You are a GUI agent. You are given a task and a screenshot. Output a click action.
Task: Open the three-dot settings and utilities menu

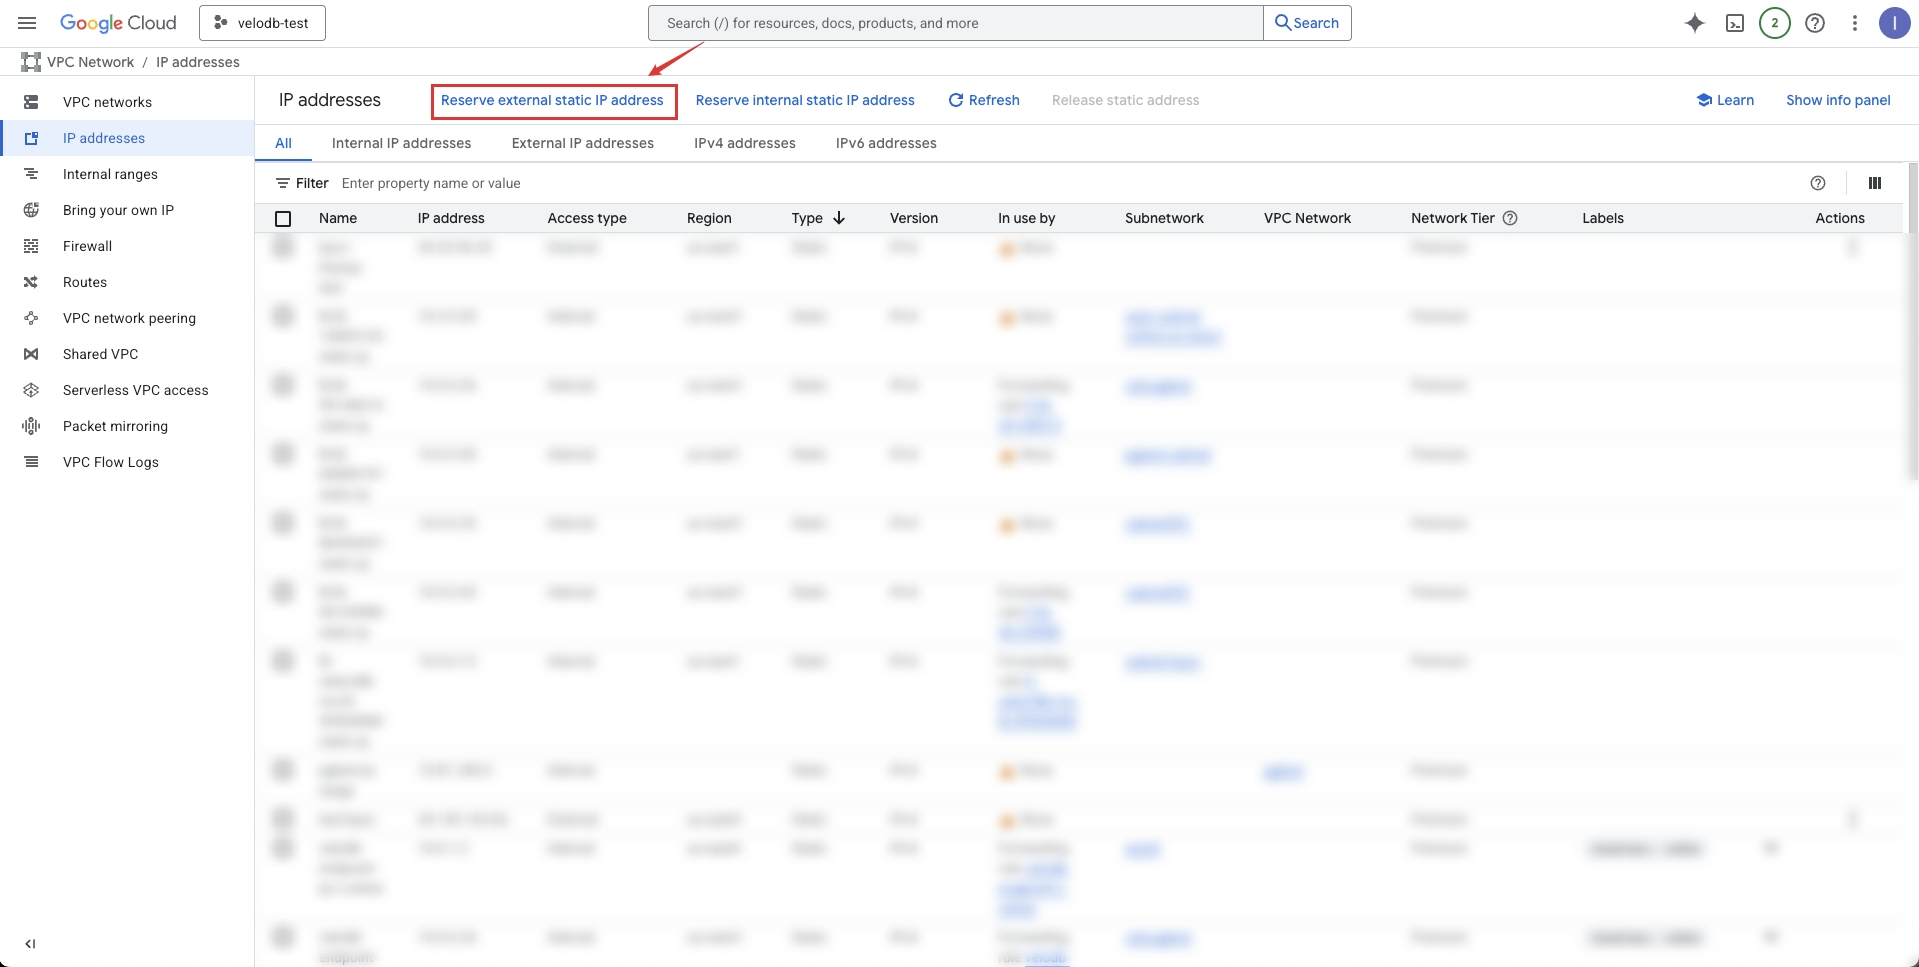pyautogui.click(x=1854, y=23)
